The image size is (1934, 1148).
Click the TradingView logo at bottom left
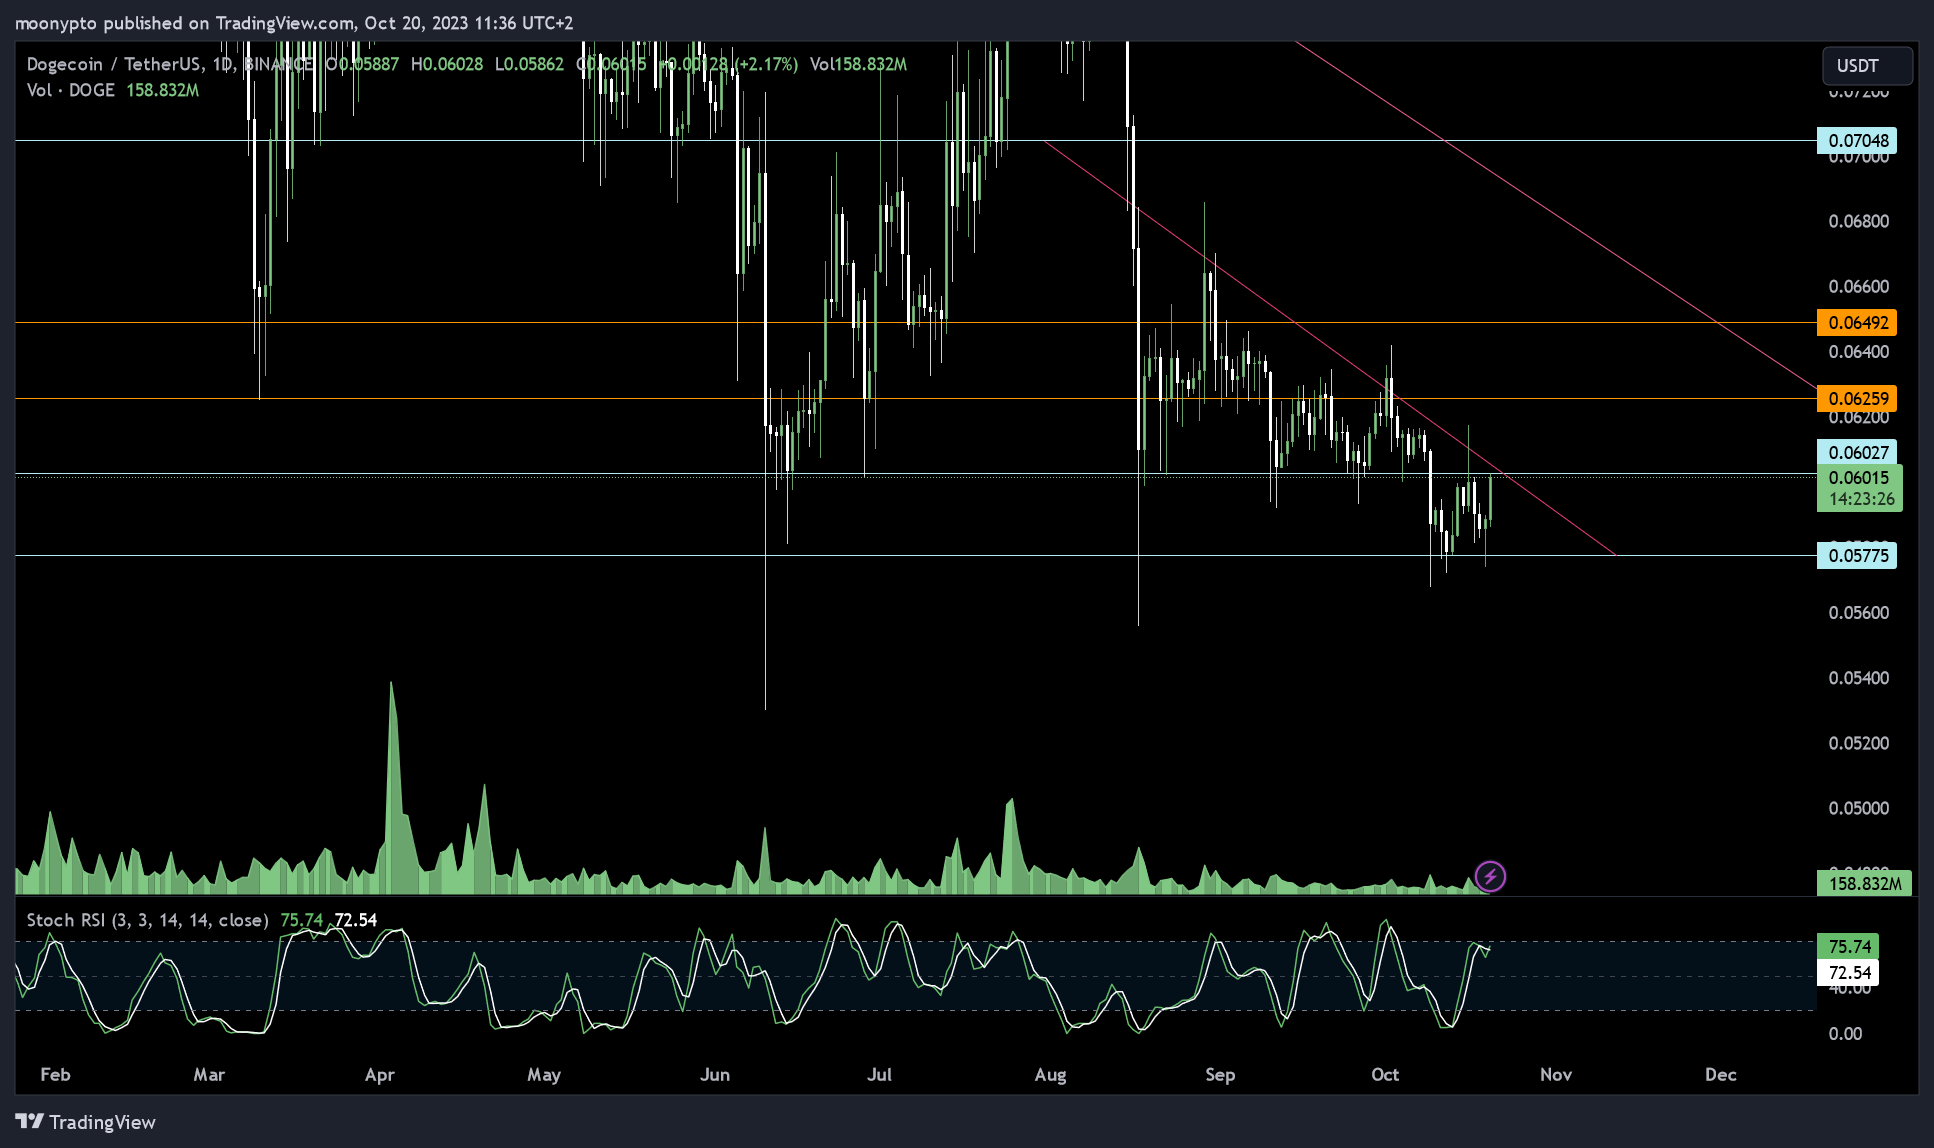point(86,1122)
